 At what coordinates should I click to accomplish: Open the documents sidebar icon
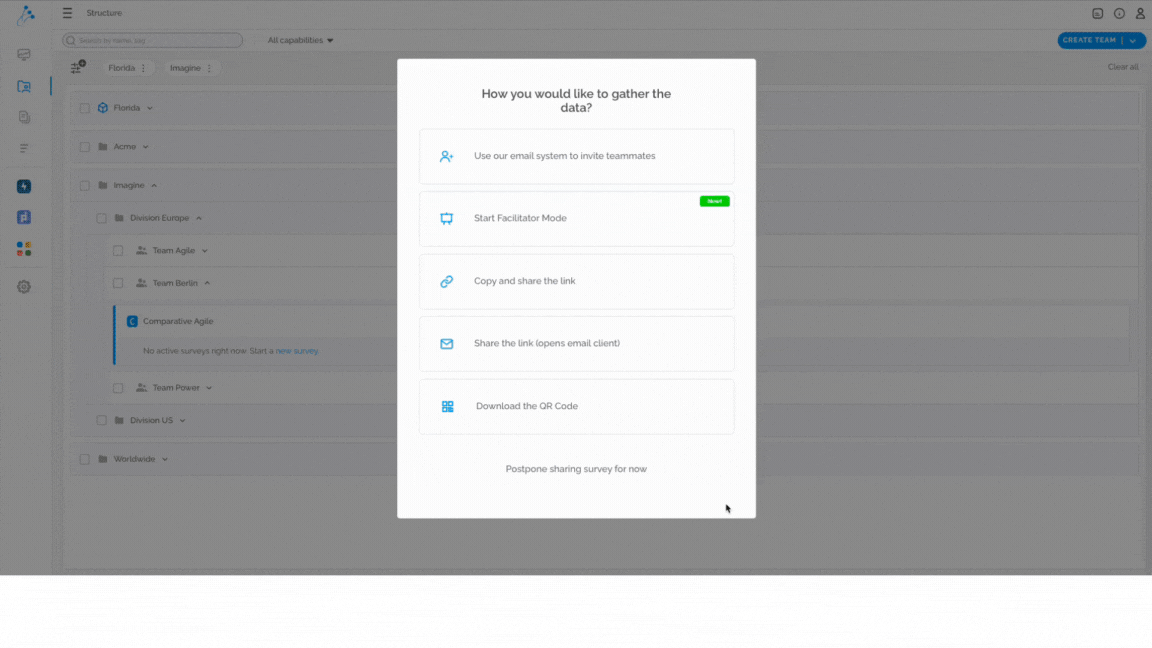click(24, 118)
